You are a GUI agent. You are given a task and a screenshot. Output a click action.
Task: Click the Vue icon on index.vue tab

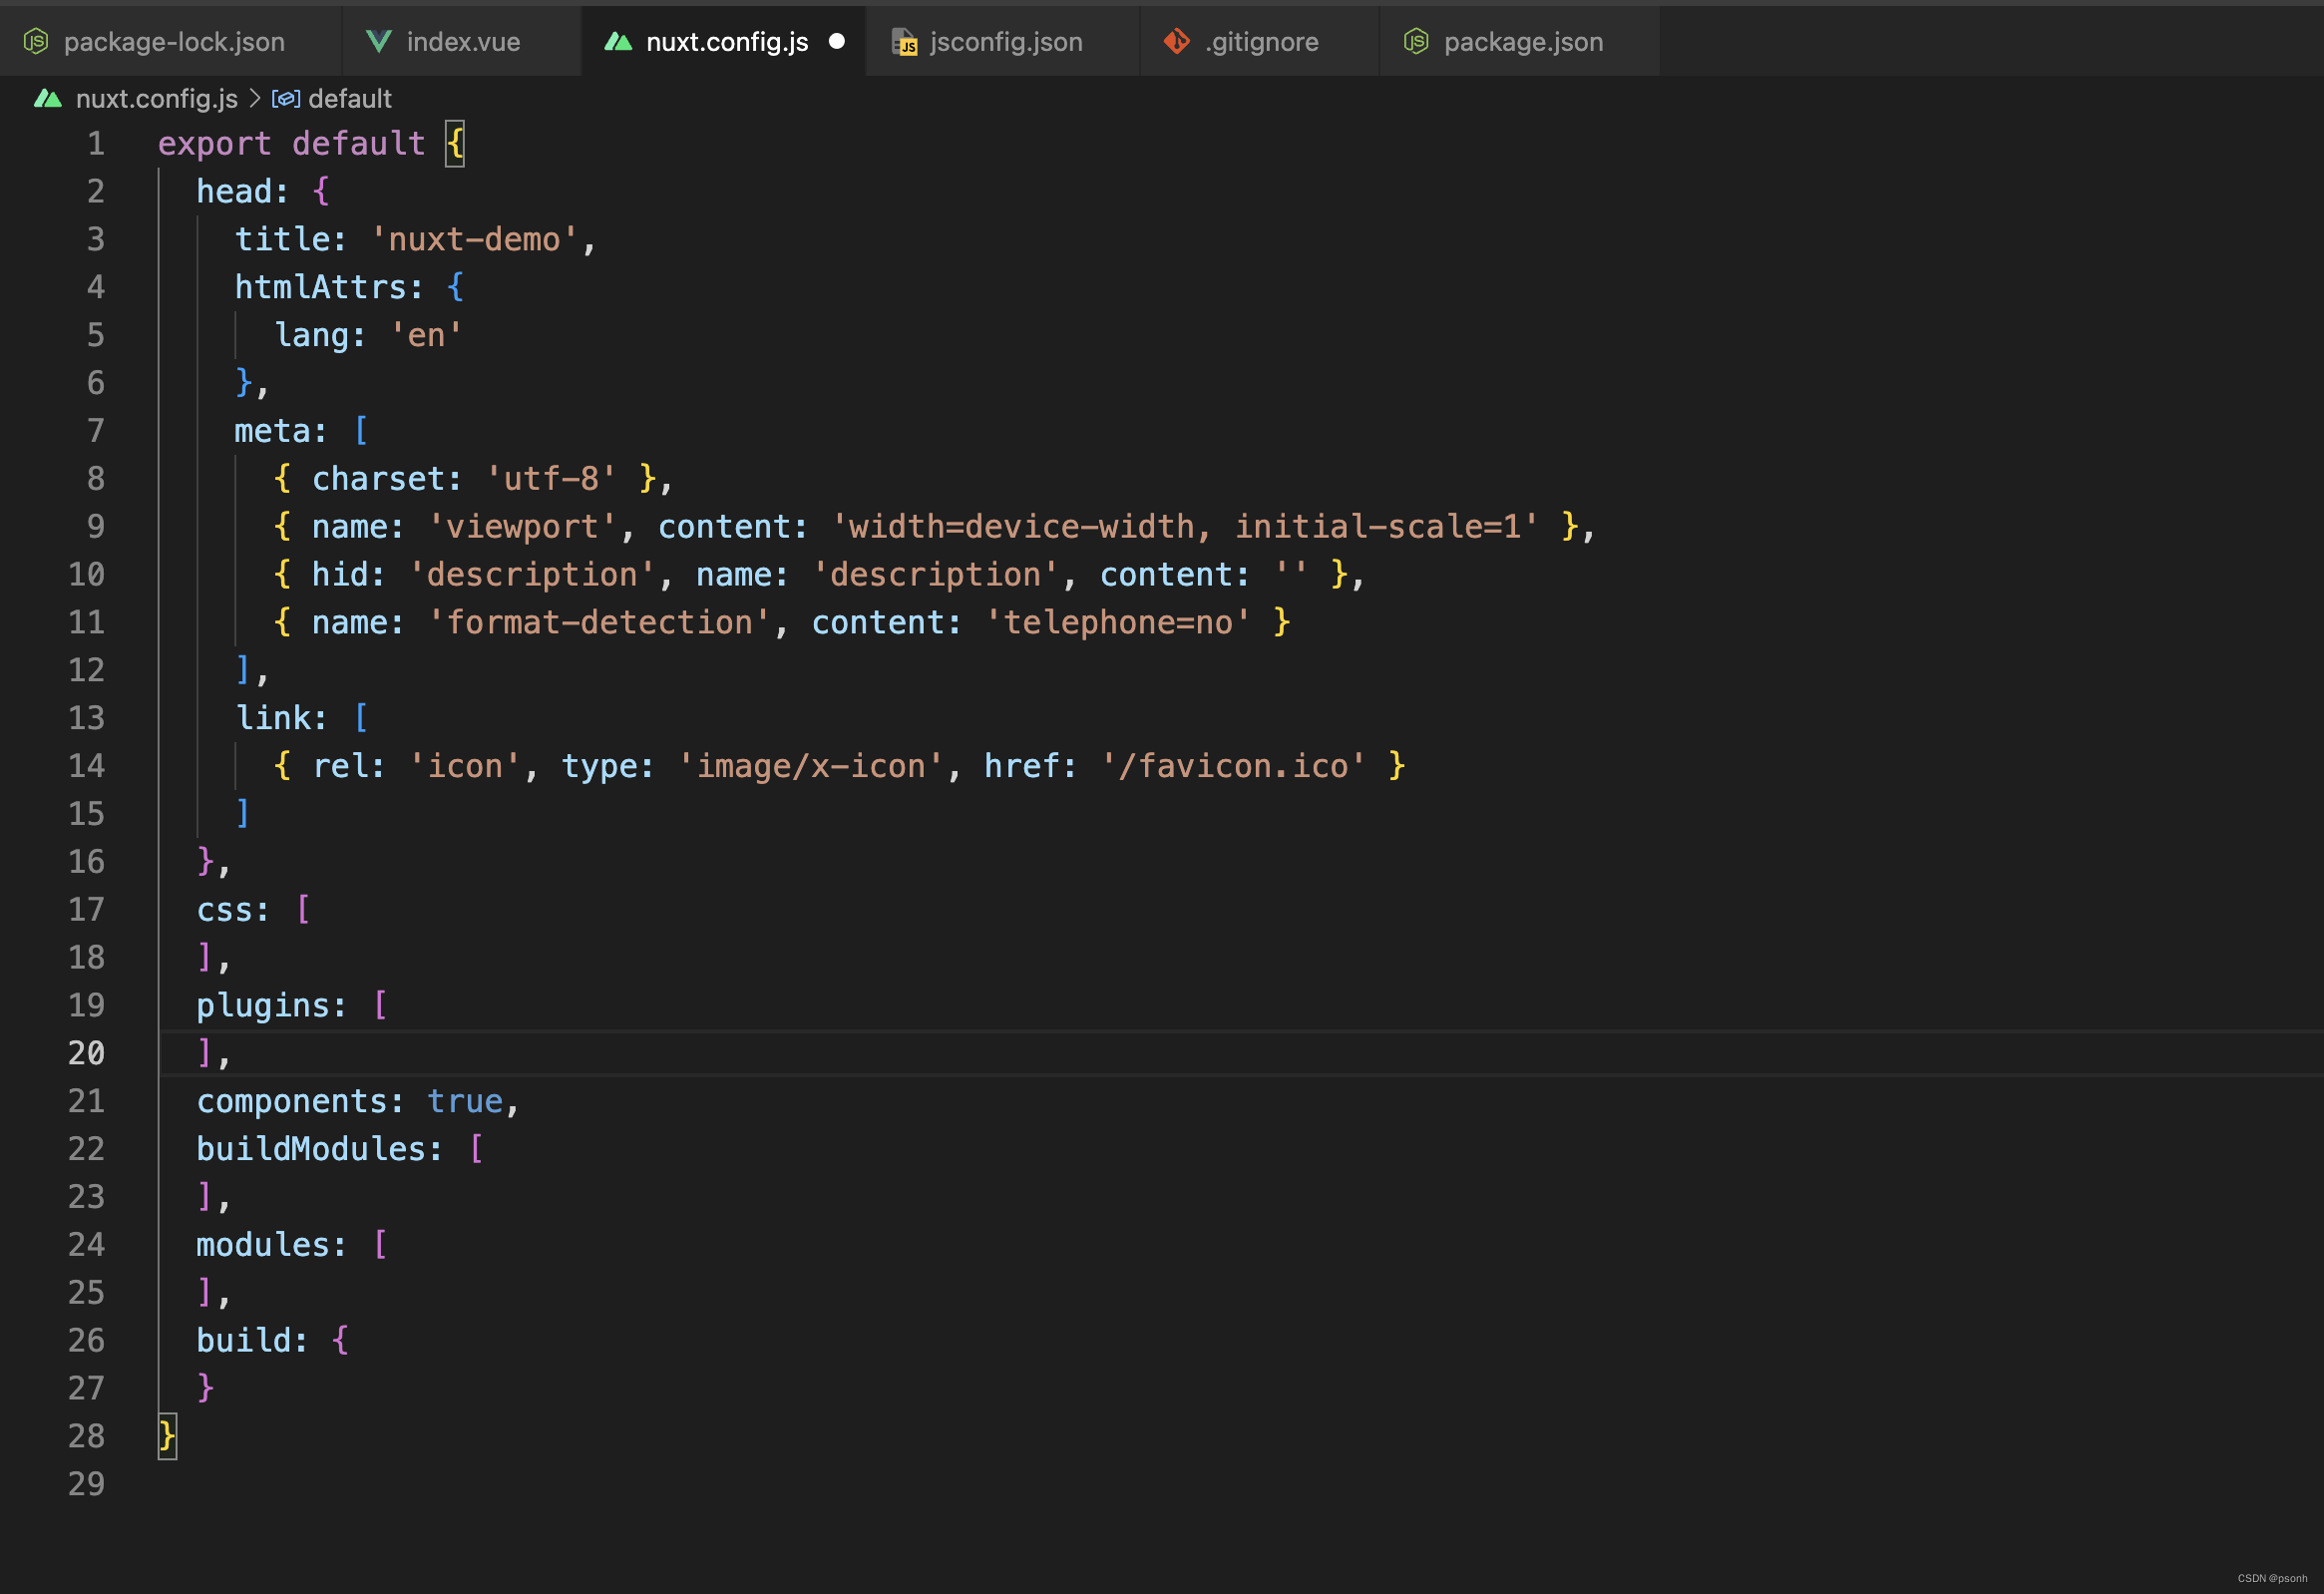click(x=379, y=41)
